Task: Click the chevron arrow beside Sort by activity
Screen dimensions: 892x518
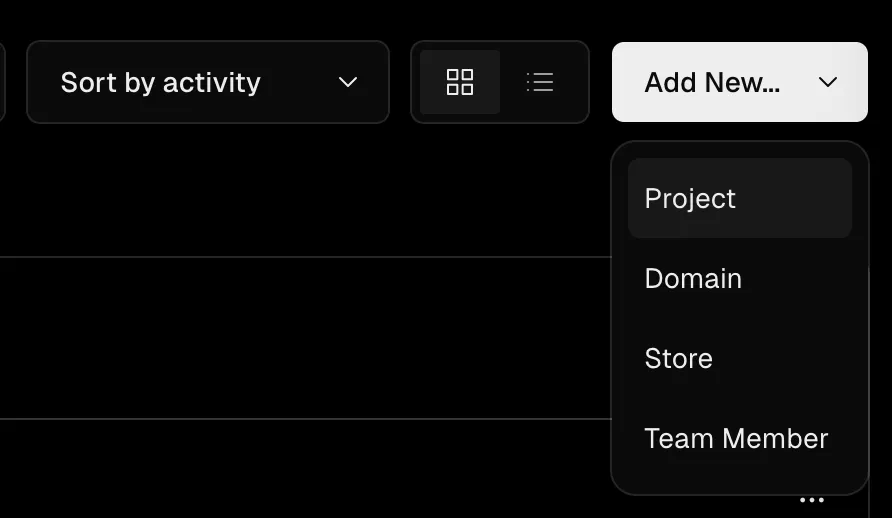Action: (x=348, y=82)
